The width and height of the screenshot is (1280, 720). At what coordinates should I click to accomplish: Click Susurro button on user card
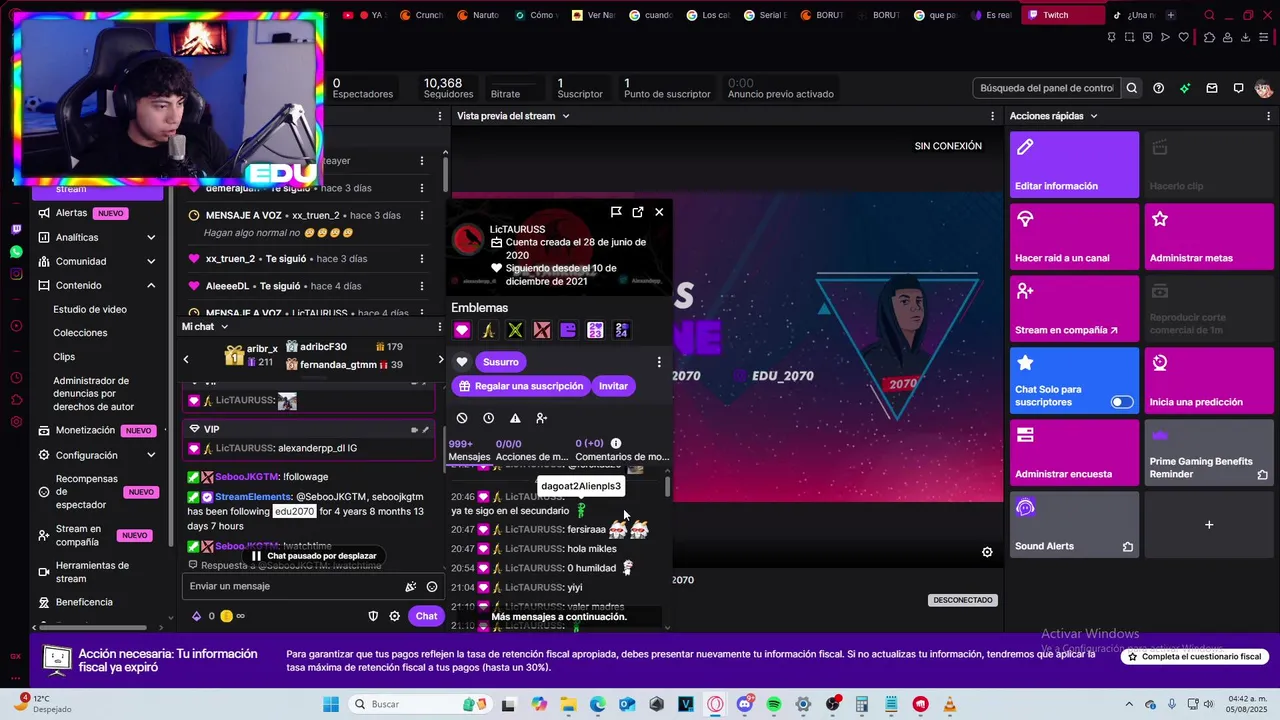point(501,362)
